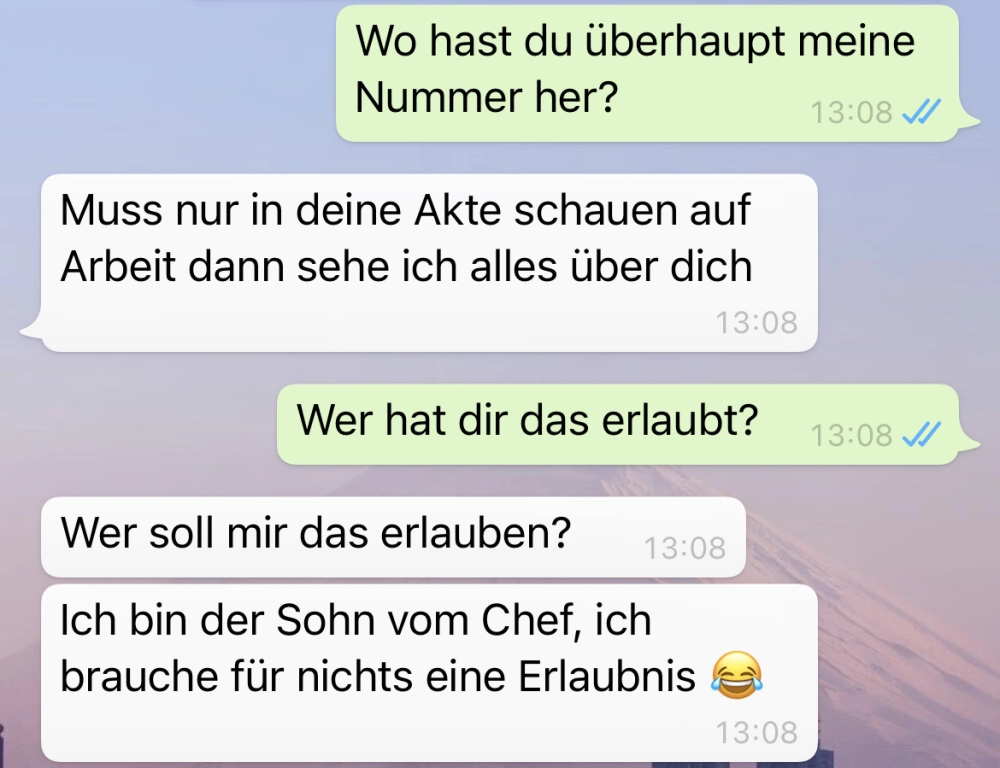
Task: Tap blue read checkmarks on 'Wer hat dir das erlaubt?'
Action: coord(921,435)
